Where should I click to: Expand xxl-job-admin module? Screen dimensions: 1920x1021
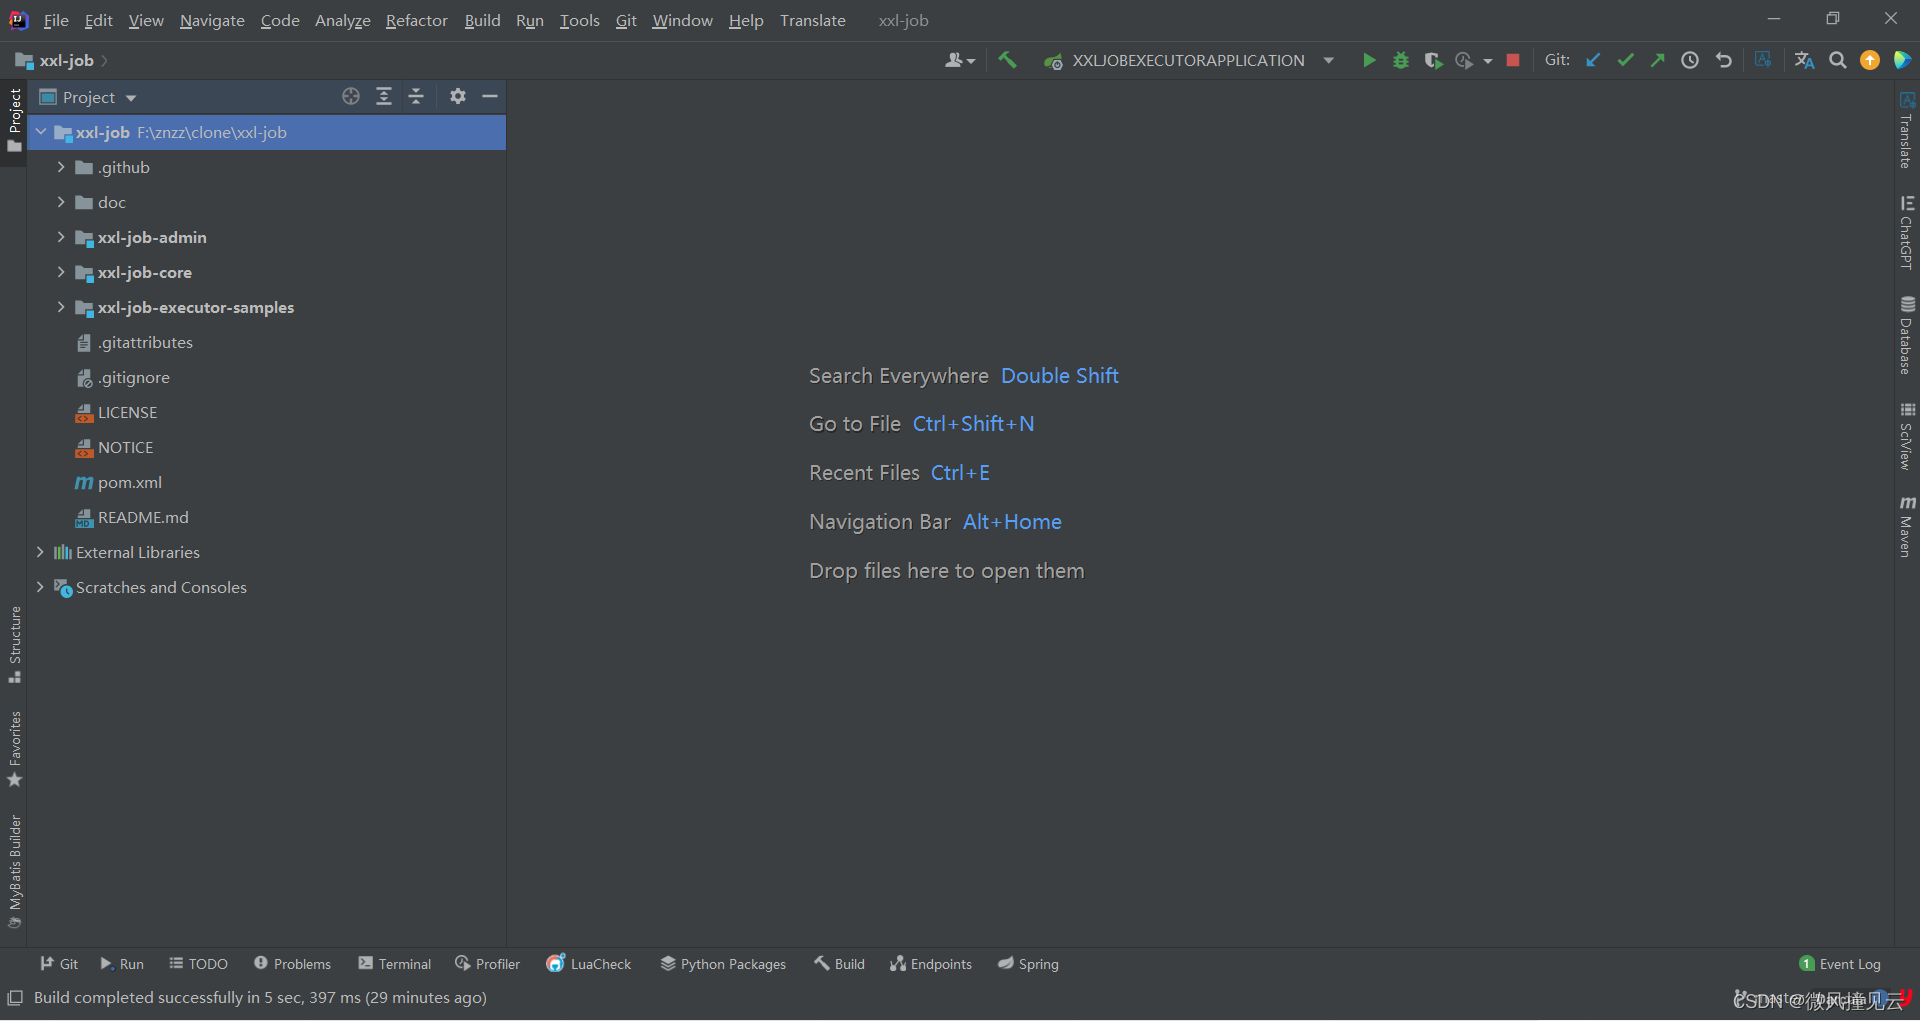[x=61, y=237]
